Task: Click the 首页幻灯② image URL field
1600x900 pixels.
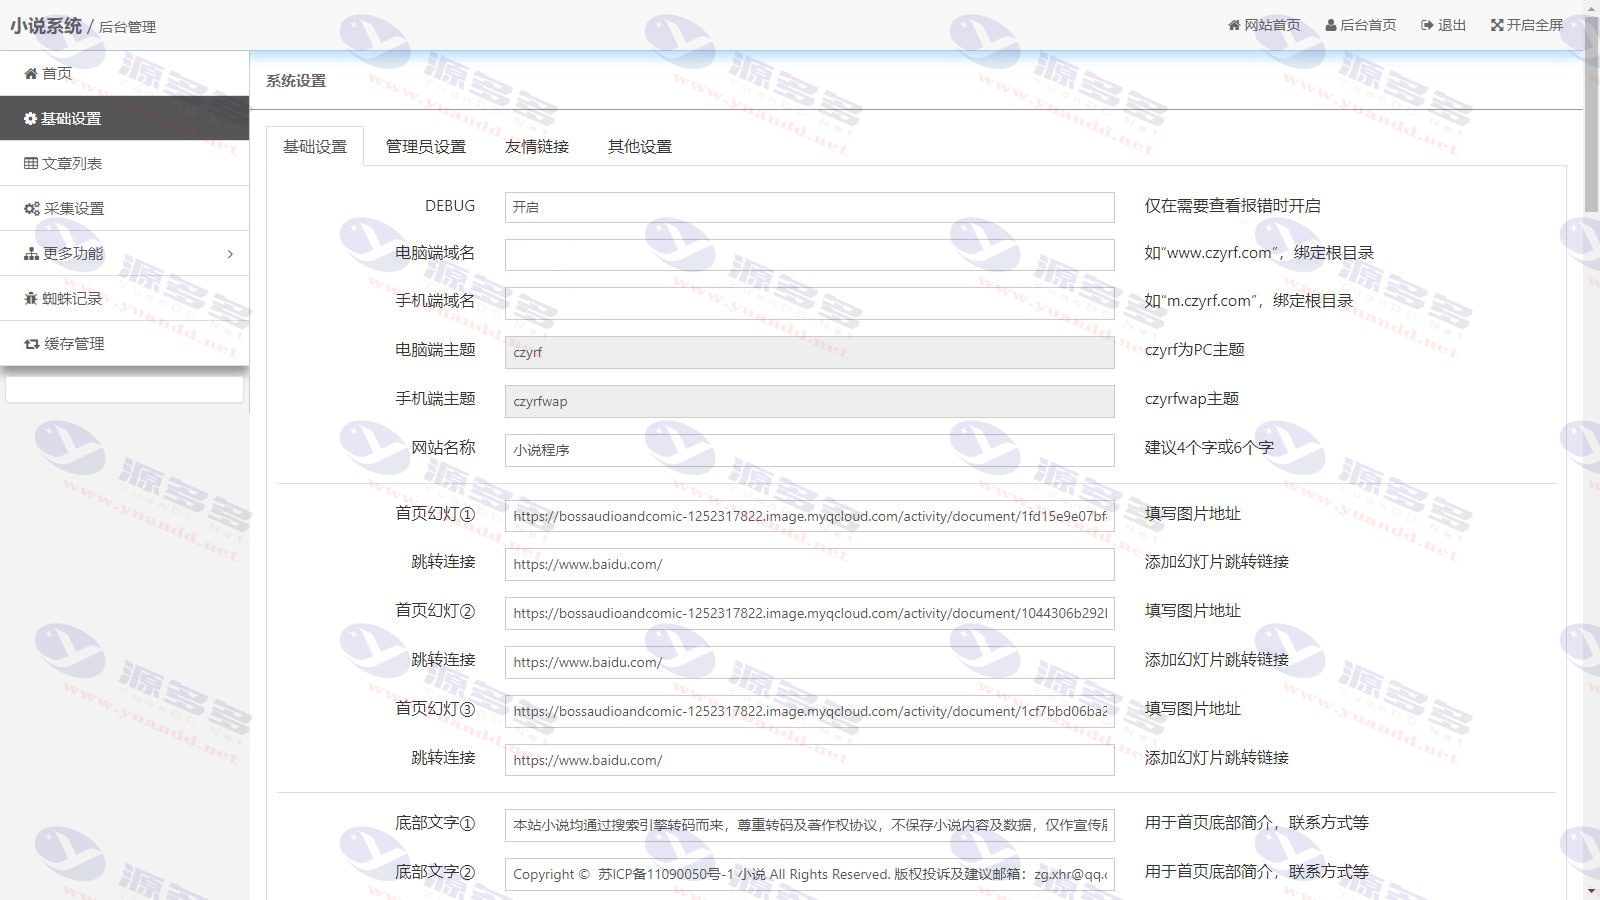Action: 809,613
